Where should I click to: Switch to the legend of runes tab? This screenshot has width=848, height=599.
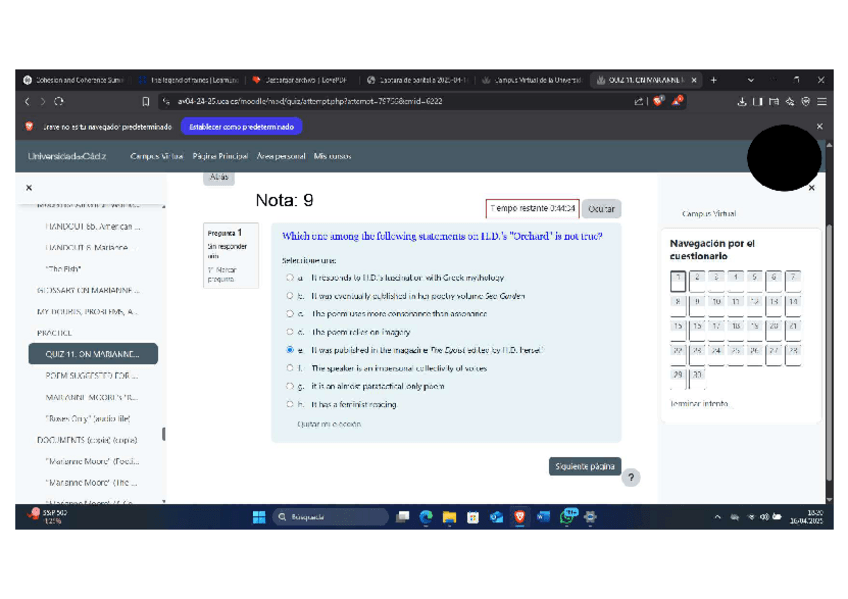click(189, 80)
